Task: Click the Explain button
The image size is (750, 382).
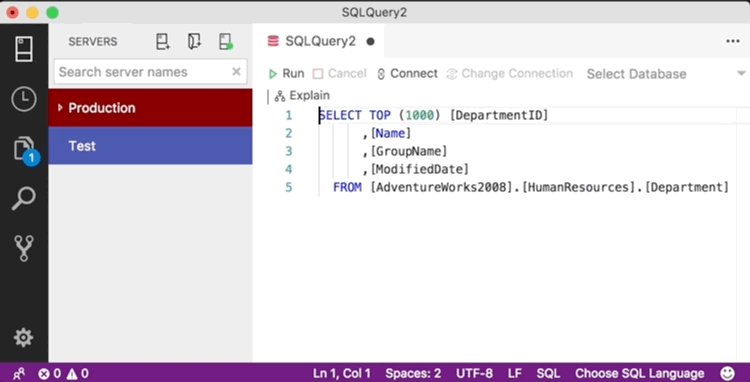Action: 302,96
